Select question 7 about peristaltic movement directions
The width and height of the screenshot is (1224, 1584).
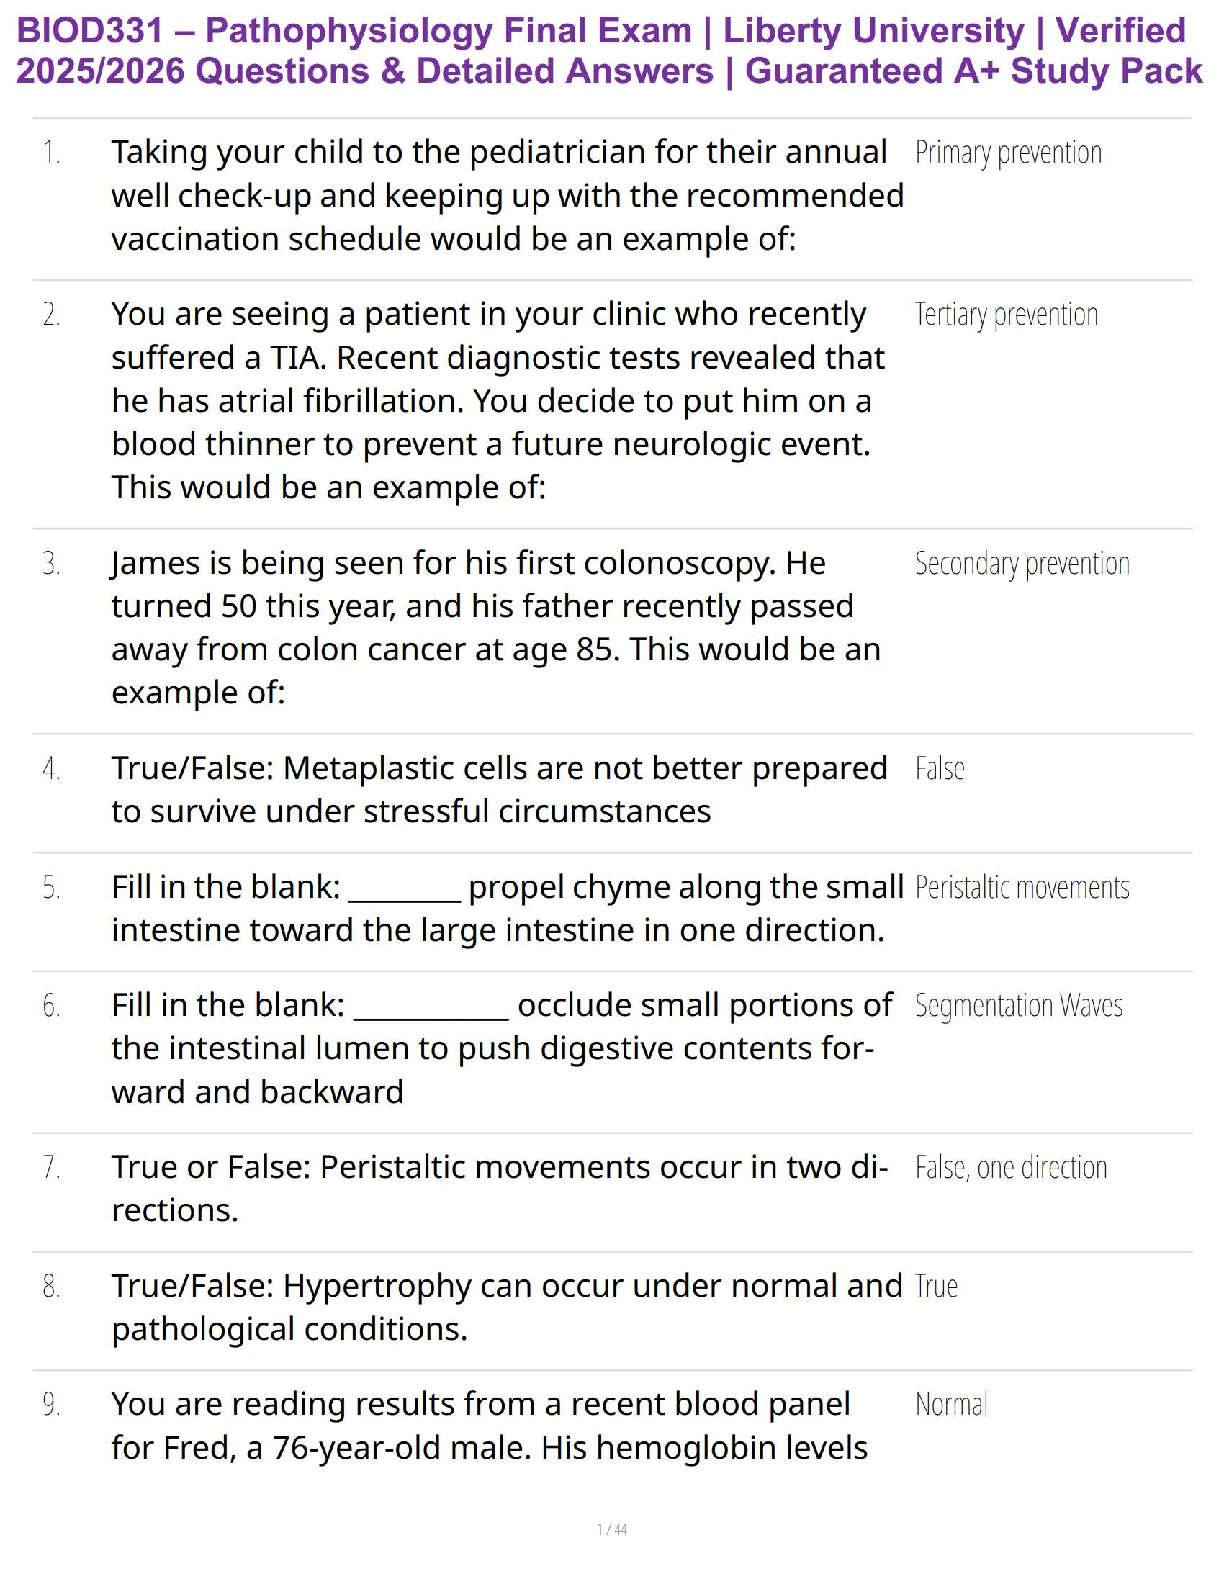500,1189
